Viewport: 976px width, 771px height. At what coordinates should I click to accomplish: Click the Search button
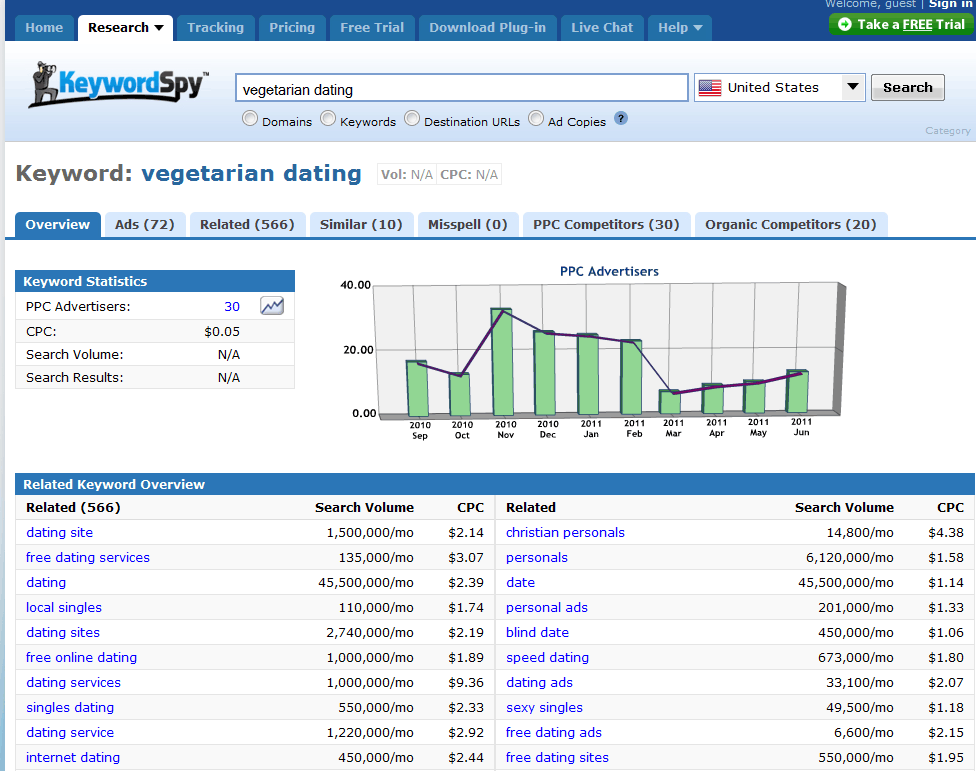[908, 87]
